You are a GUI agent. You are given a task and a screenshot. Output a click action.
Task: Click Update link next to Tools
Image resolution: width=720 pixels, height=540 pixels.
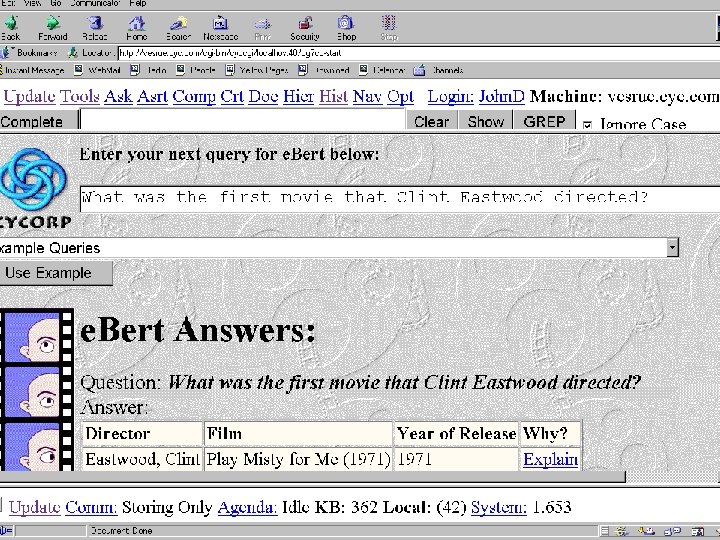click(x=30, y=96)
